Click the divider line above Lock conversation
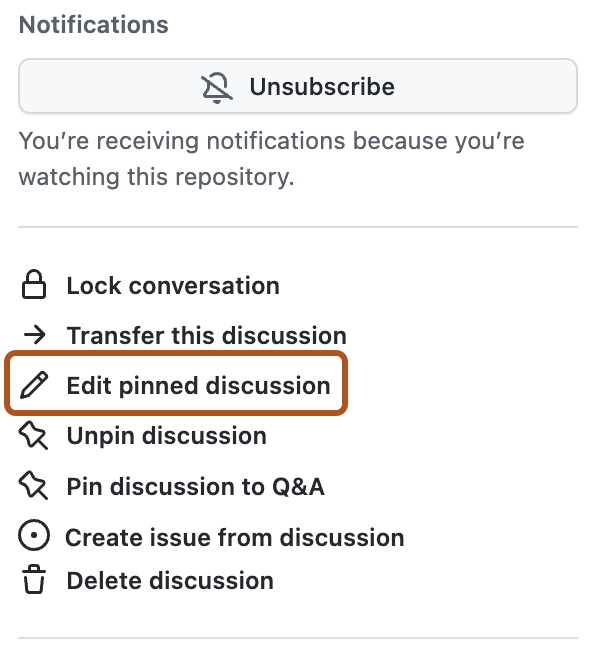The image size is (612, 654). pyautogui.click(x=298, y=228)
